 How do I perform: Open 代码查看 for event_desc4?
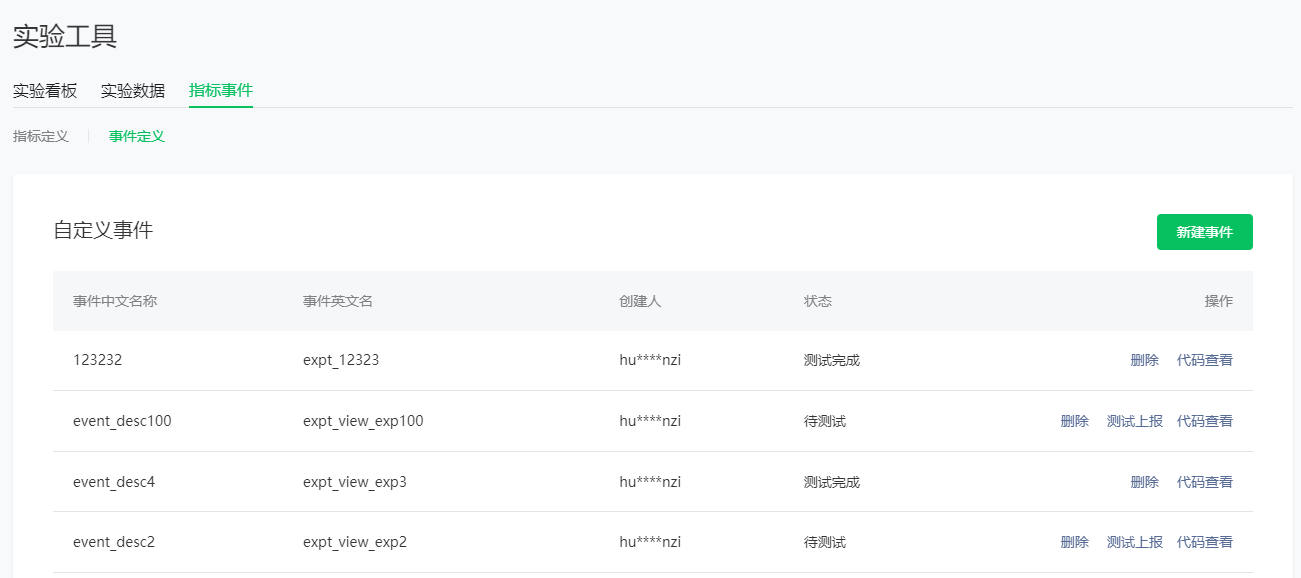[1204, 482]
